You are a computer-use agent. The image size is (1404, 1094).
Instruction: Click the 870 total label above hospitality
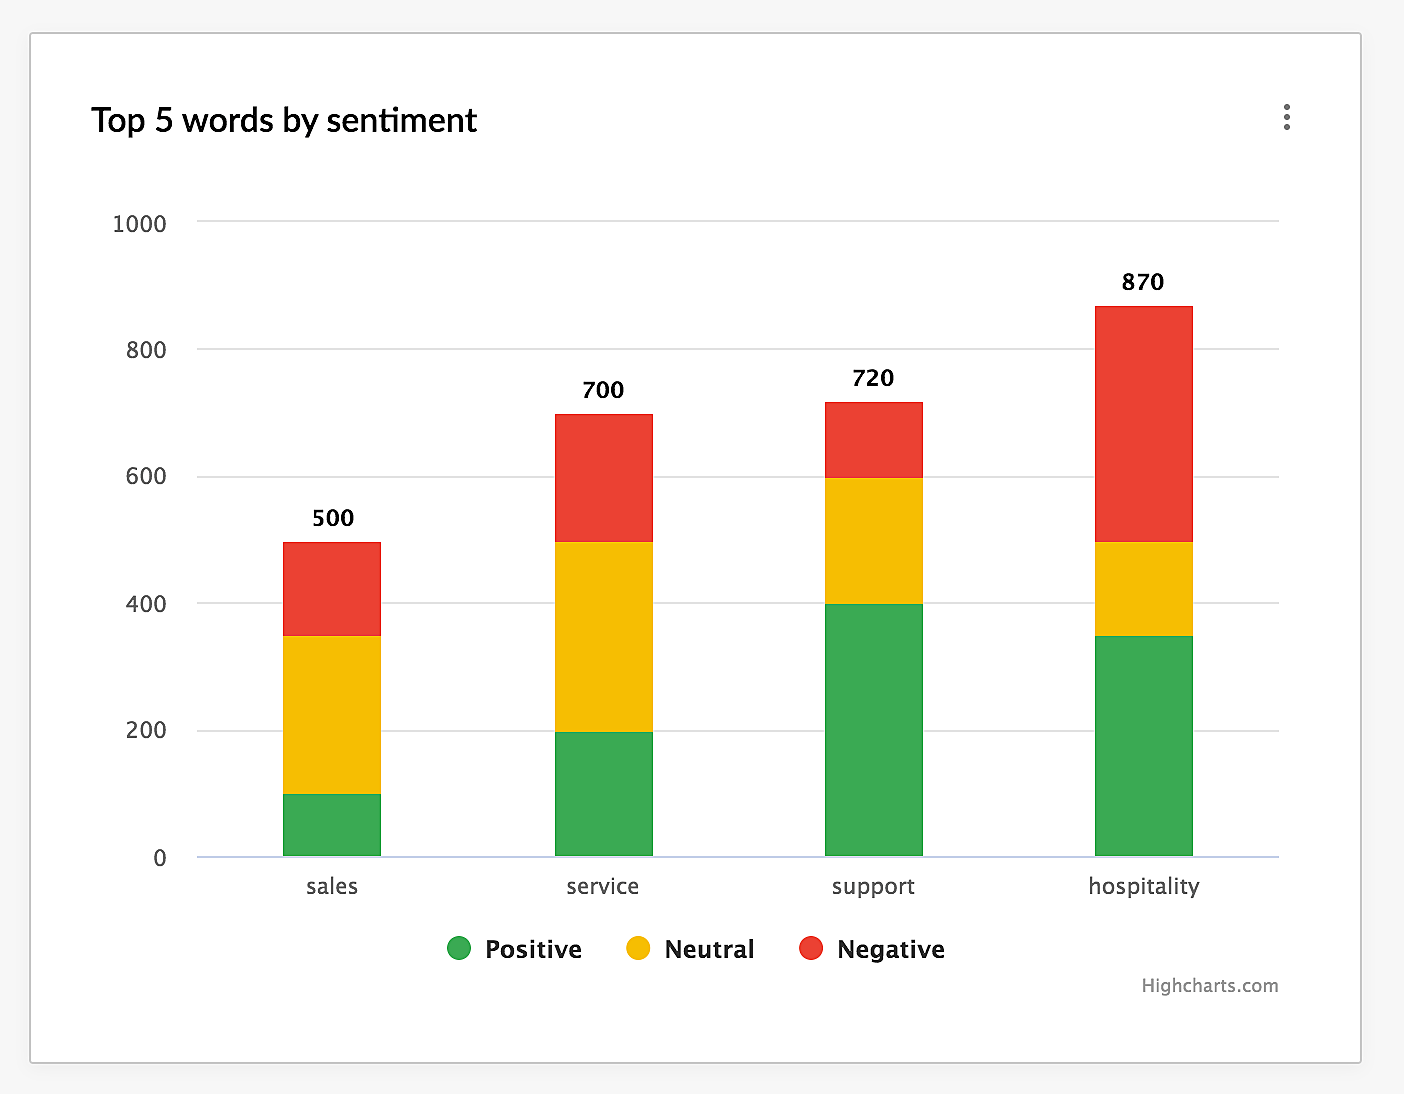point(1142,282)
